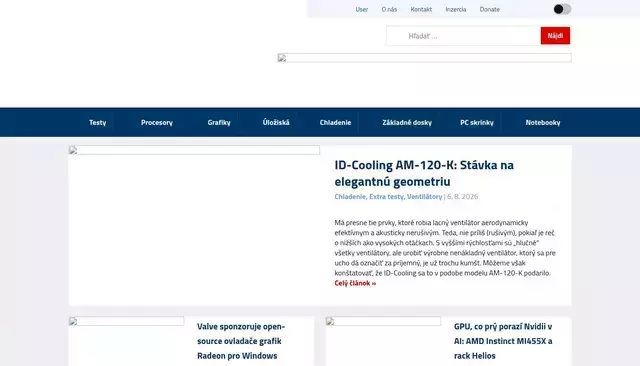This screenshot has height=366, width=640.
Task: Open the User link in top bar
Action: (361, 9)
